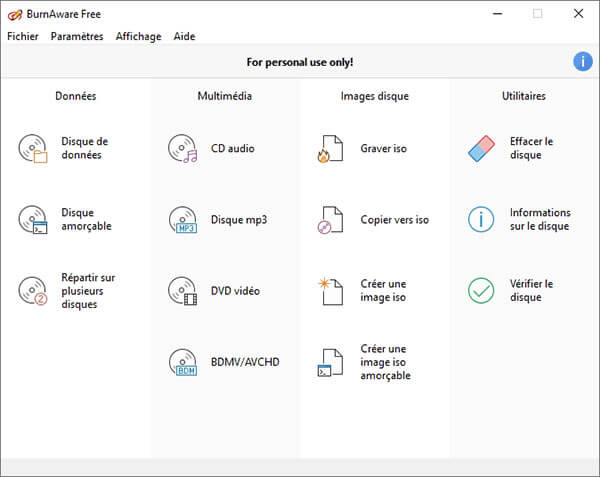Click the blue info icon in banner
600x477 pixels.
[x=582, y=62]
